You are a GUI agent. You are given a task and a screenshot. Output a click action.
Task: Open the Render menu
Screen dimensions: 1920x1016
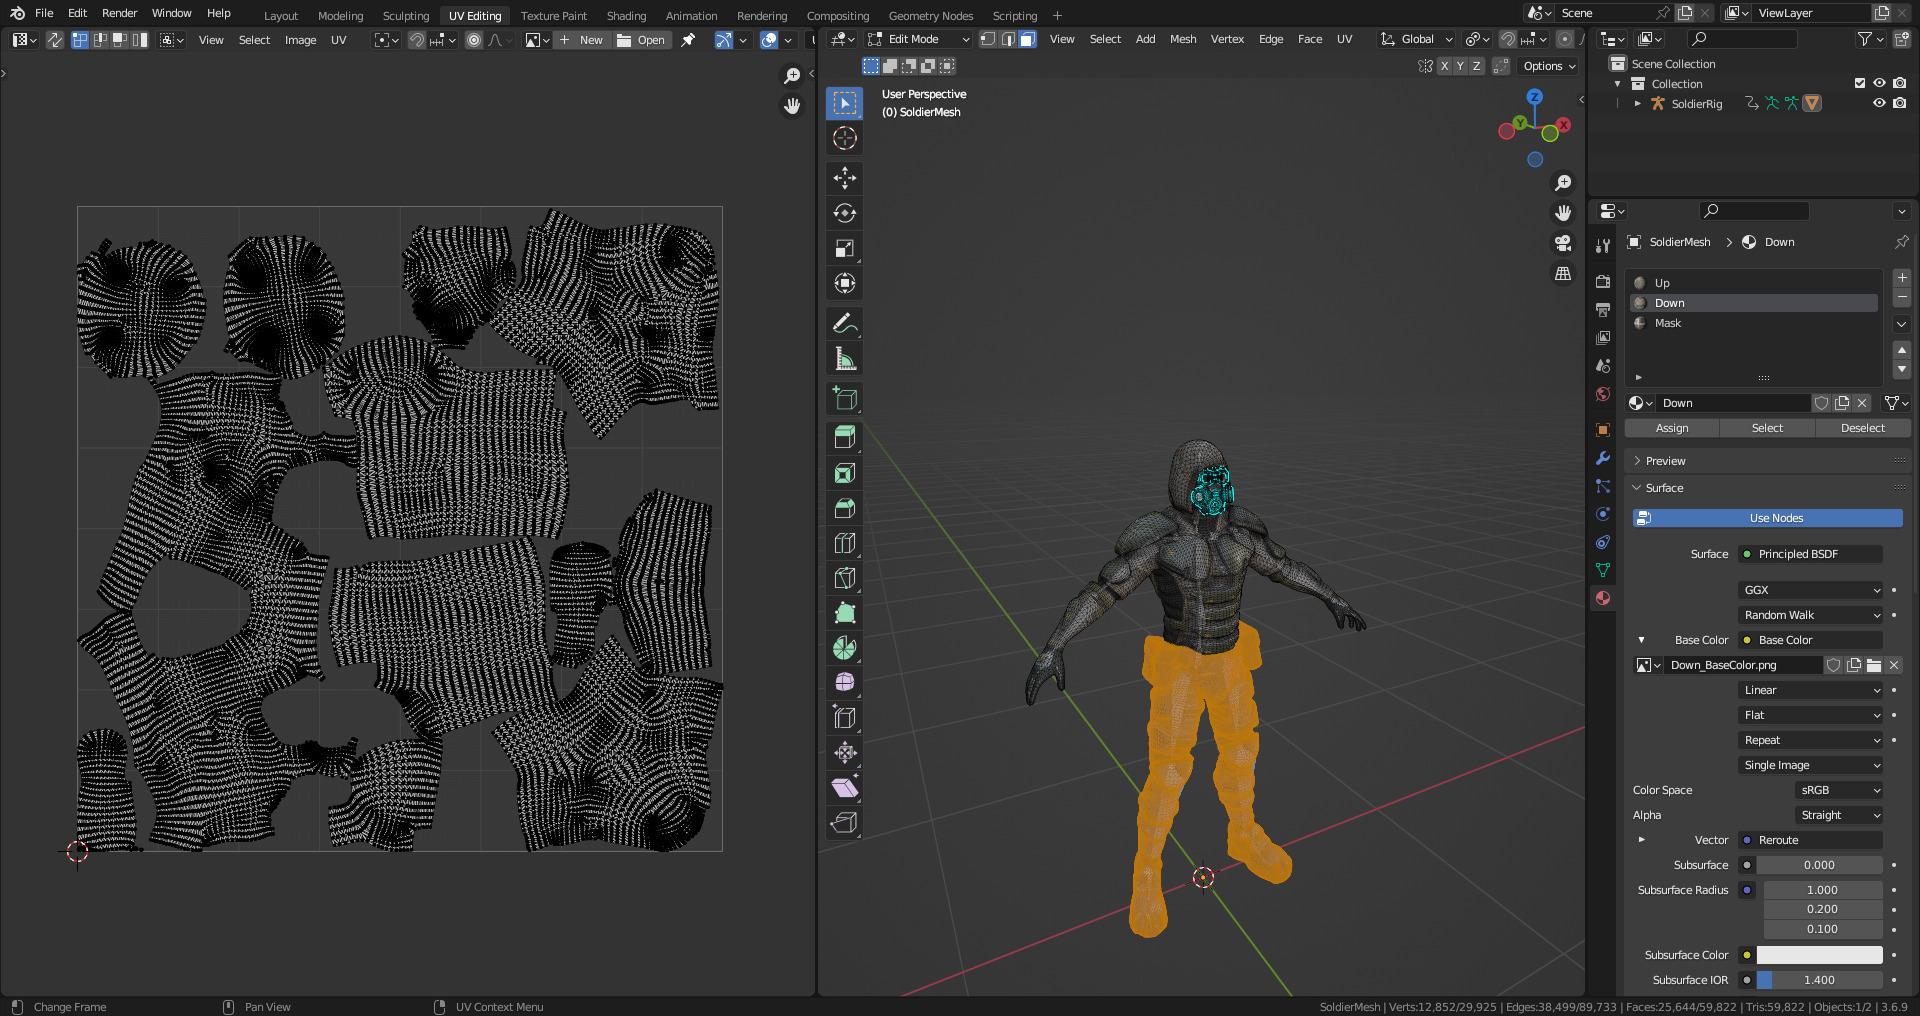119,13
